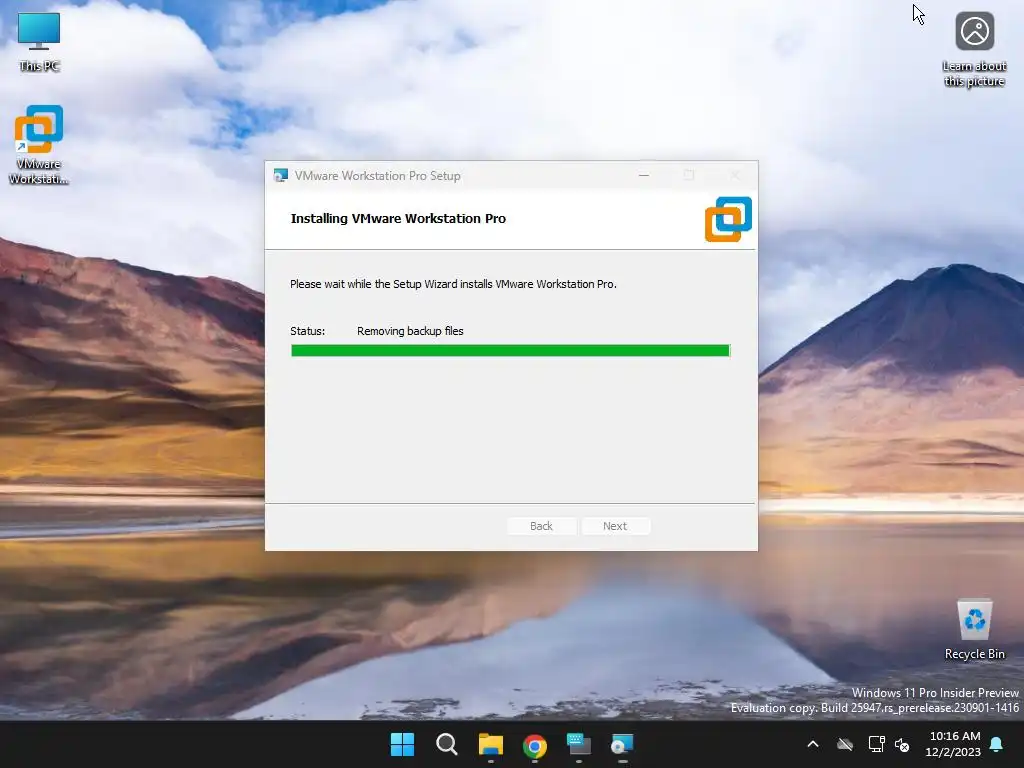
Task: Click the setup window title bar icon
Action: tap(281, 175)
